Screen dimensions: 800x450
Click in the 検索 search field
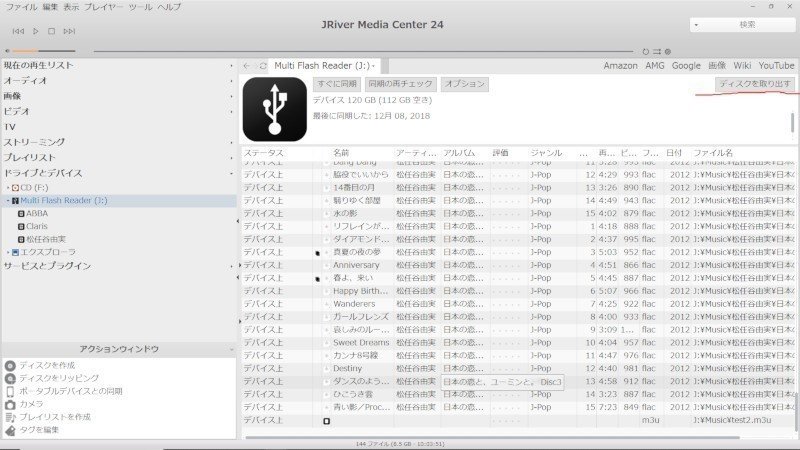tap(748, 24)
